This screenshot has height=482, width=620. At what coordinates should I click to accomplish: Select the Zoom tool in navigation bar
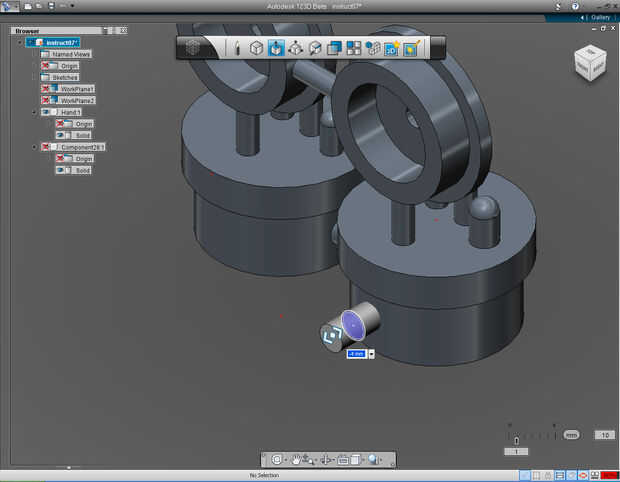[308, 460]
